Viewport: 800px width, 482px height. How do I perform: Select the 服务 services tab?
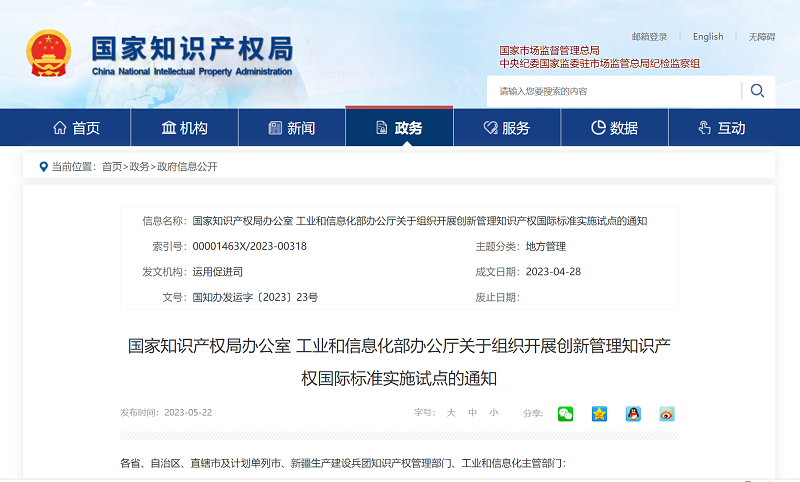click(x=507, y=128)
